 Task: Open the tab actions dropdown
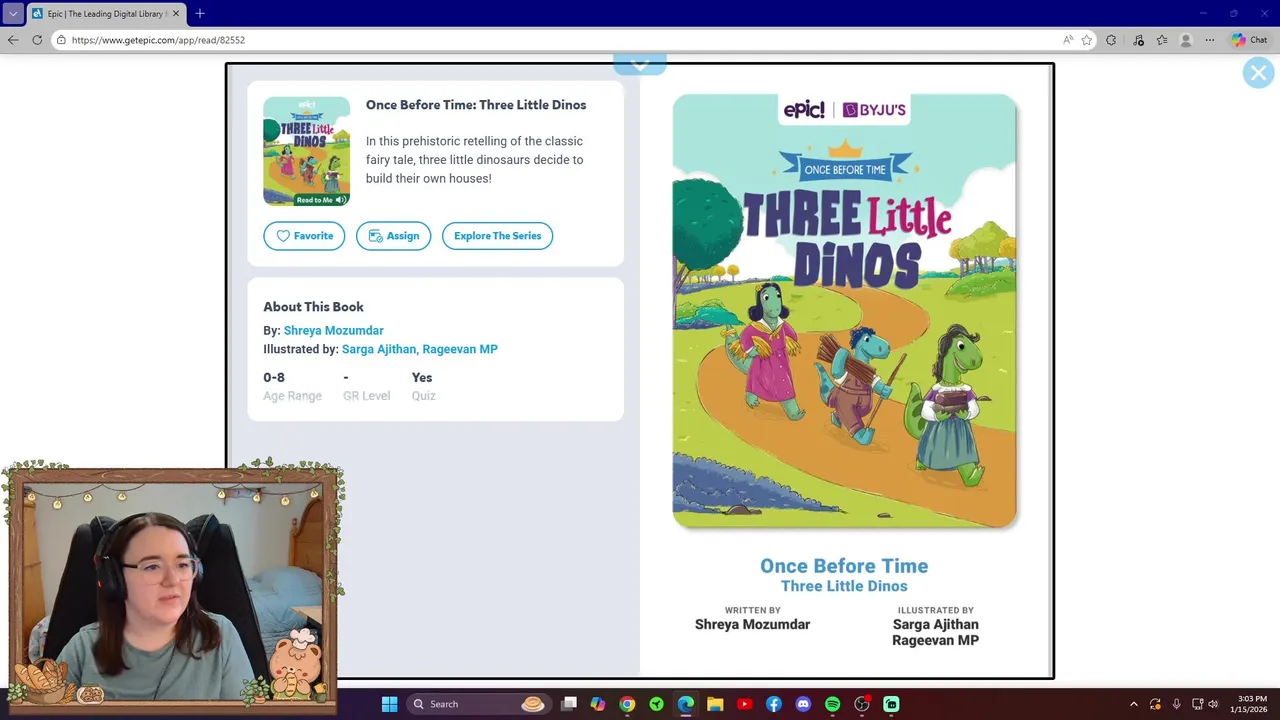[13, 14]
